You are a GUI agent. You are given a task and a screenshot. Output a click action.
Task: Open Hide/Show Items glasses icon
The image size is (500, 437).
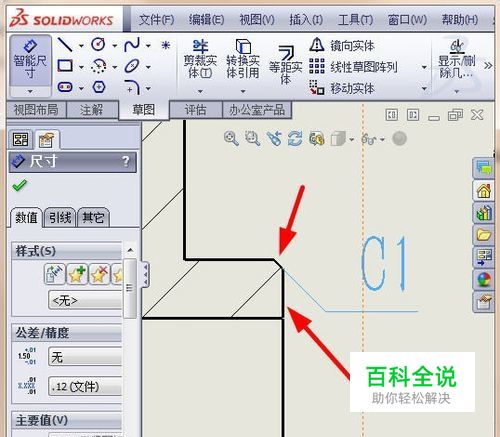(369, 139)
